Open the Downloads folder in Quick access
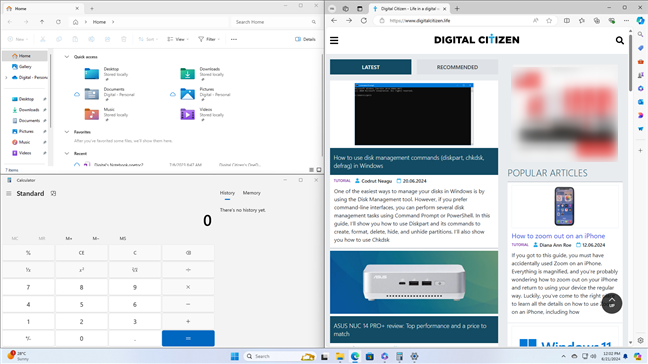The height and width of the screenshot is (364, 648). pos(202,74)
